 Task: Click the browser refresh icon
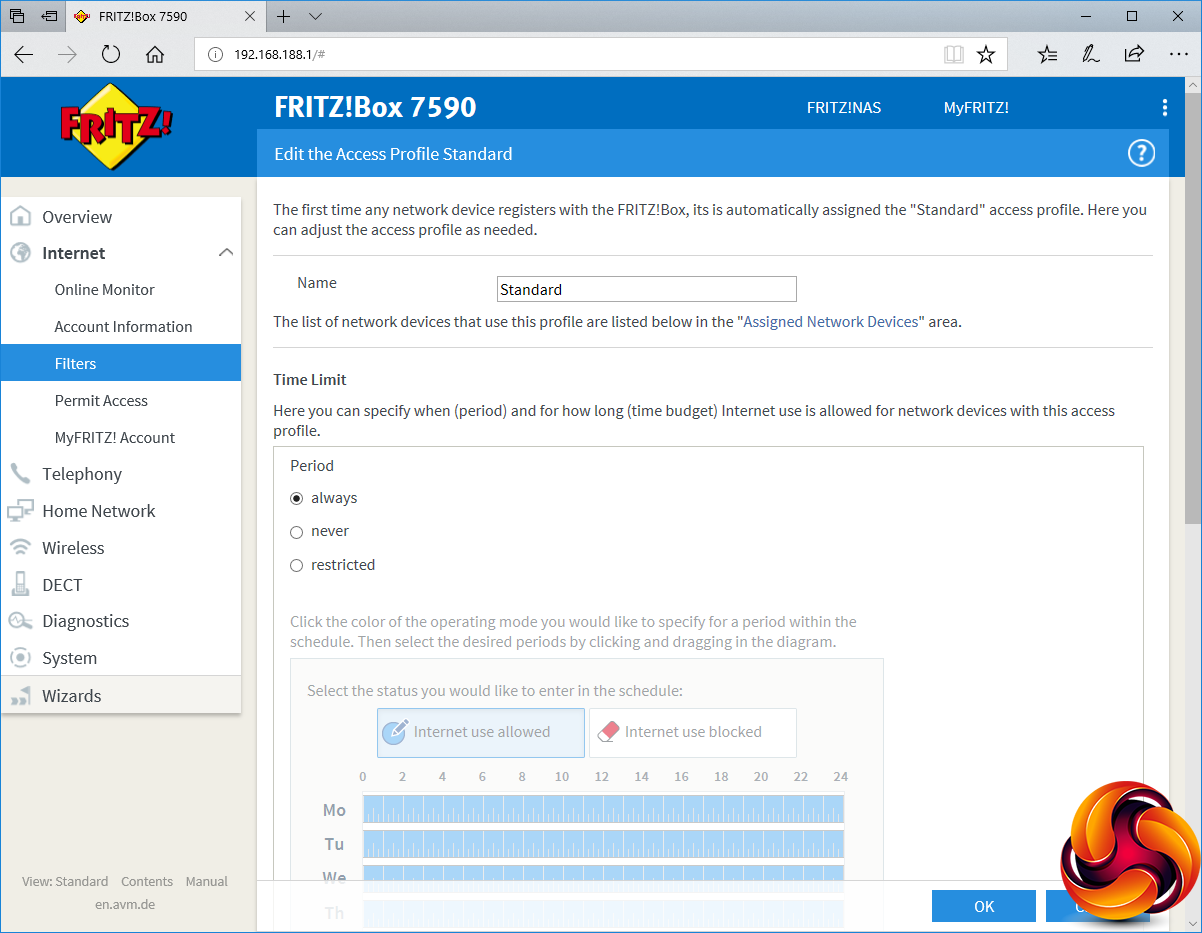(x=111, y=55)
